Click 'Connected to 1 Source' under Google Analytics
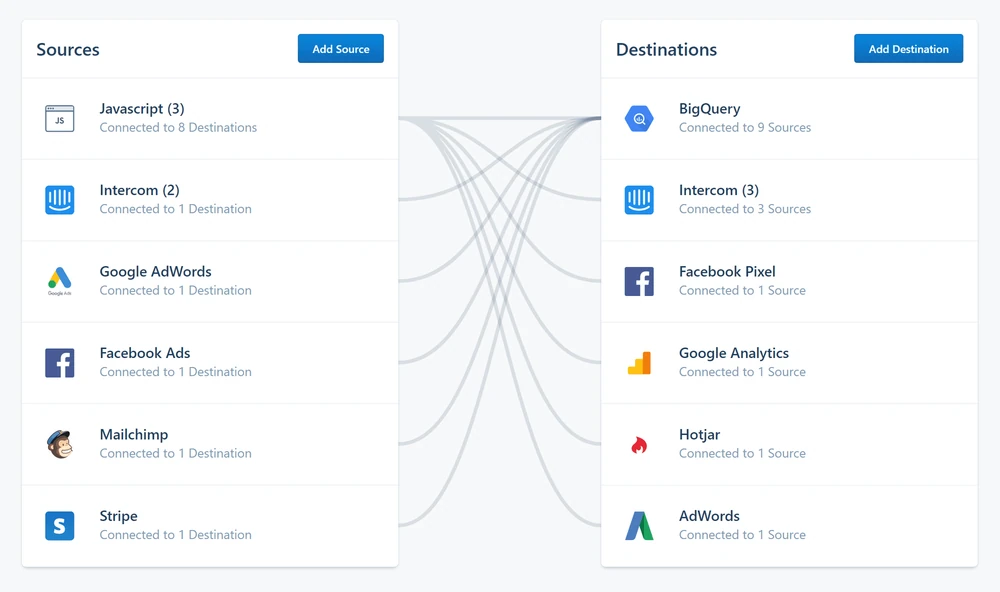This screenshot has width=1000, height=592. click(742, 372)
